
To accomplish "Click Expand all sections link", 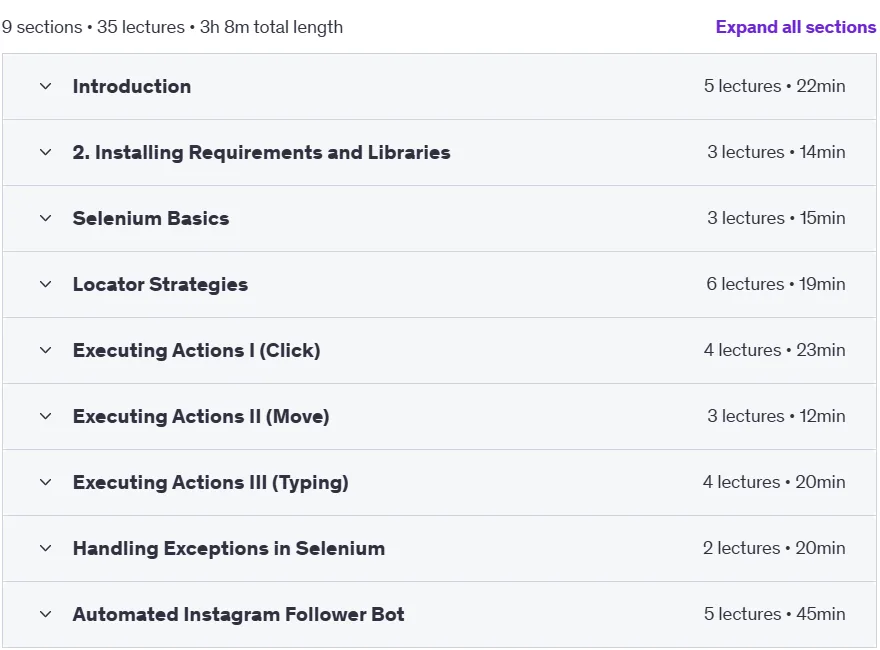I will 795,27.
